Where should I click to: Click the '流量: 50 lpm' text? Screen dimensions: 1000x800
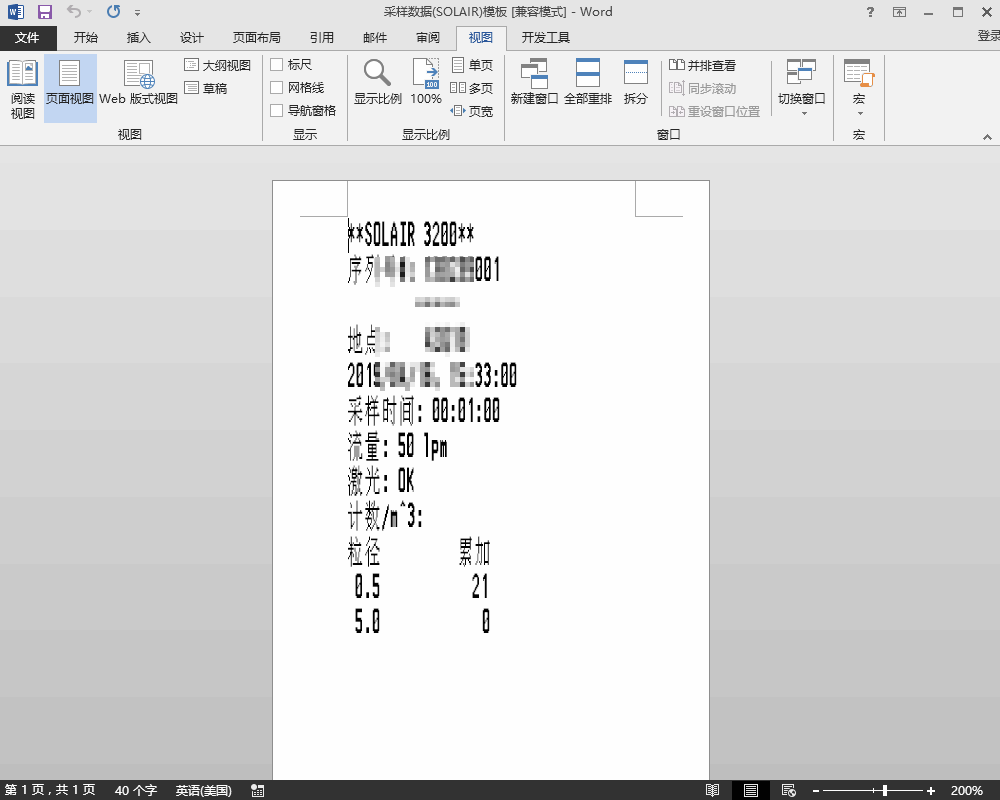click(x=397, y=446)
